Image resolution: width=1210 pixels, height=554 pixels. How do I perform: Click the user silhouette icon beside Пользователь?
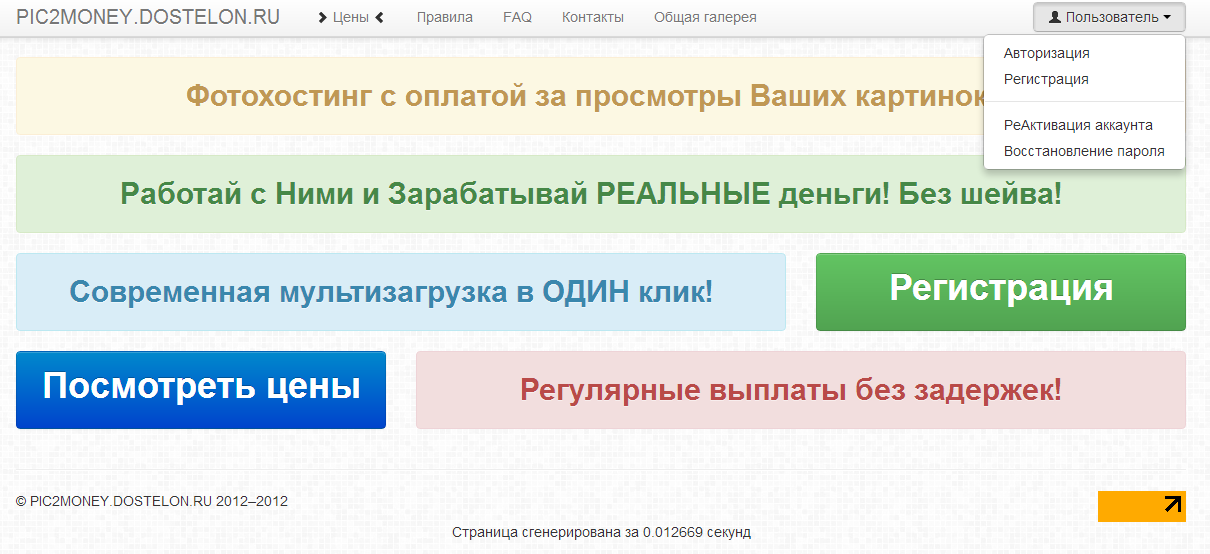[x=1054, y=17]
